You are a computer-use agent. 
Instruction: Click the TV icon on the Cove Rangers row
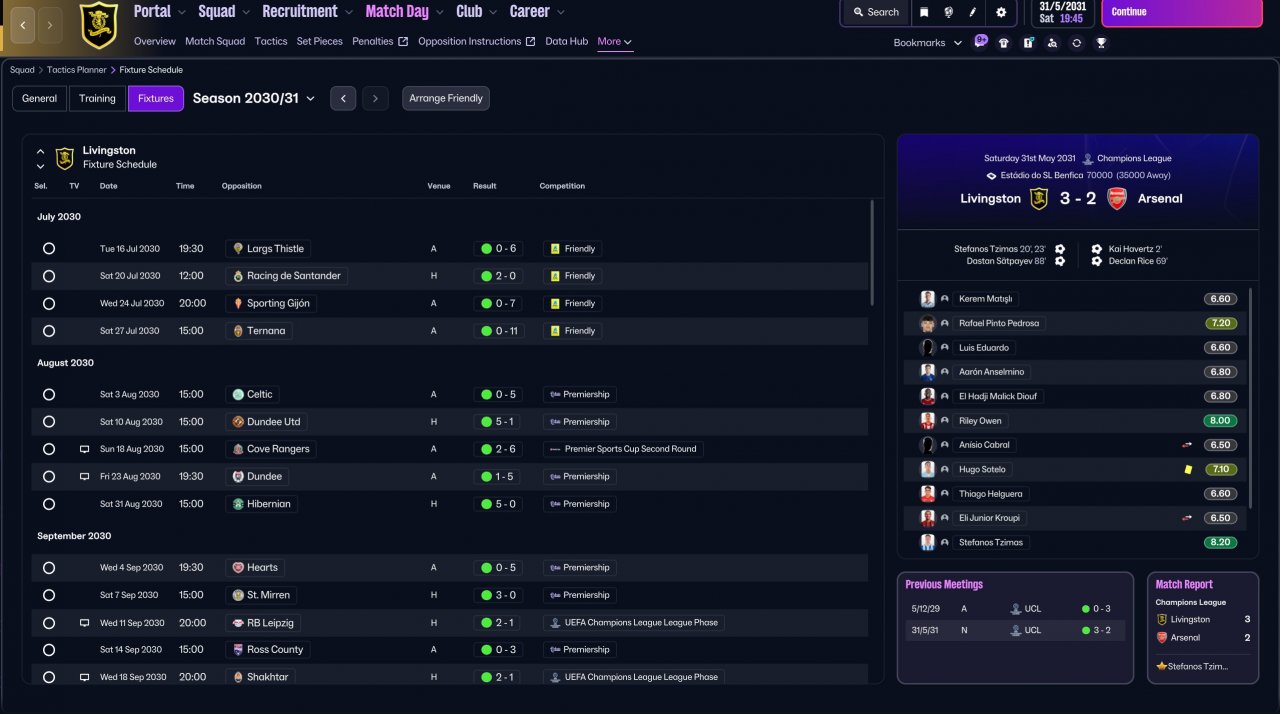tap(85, 449)
